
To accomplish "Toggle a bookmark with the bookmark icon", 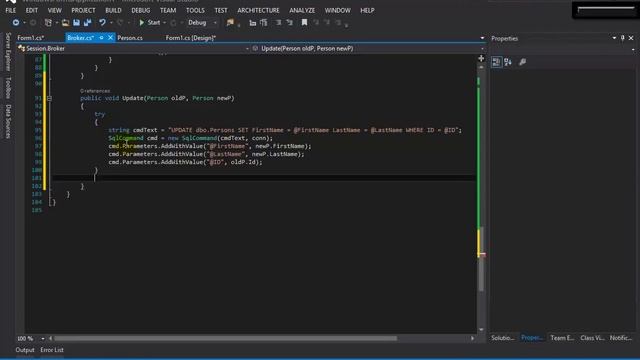I will 304,23.
